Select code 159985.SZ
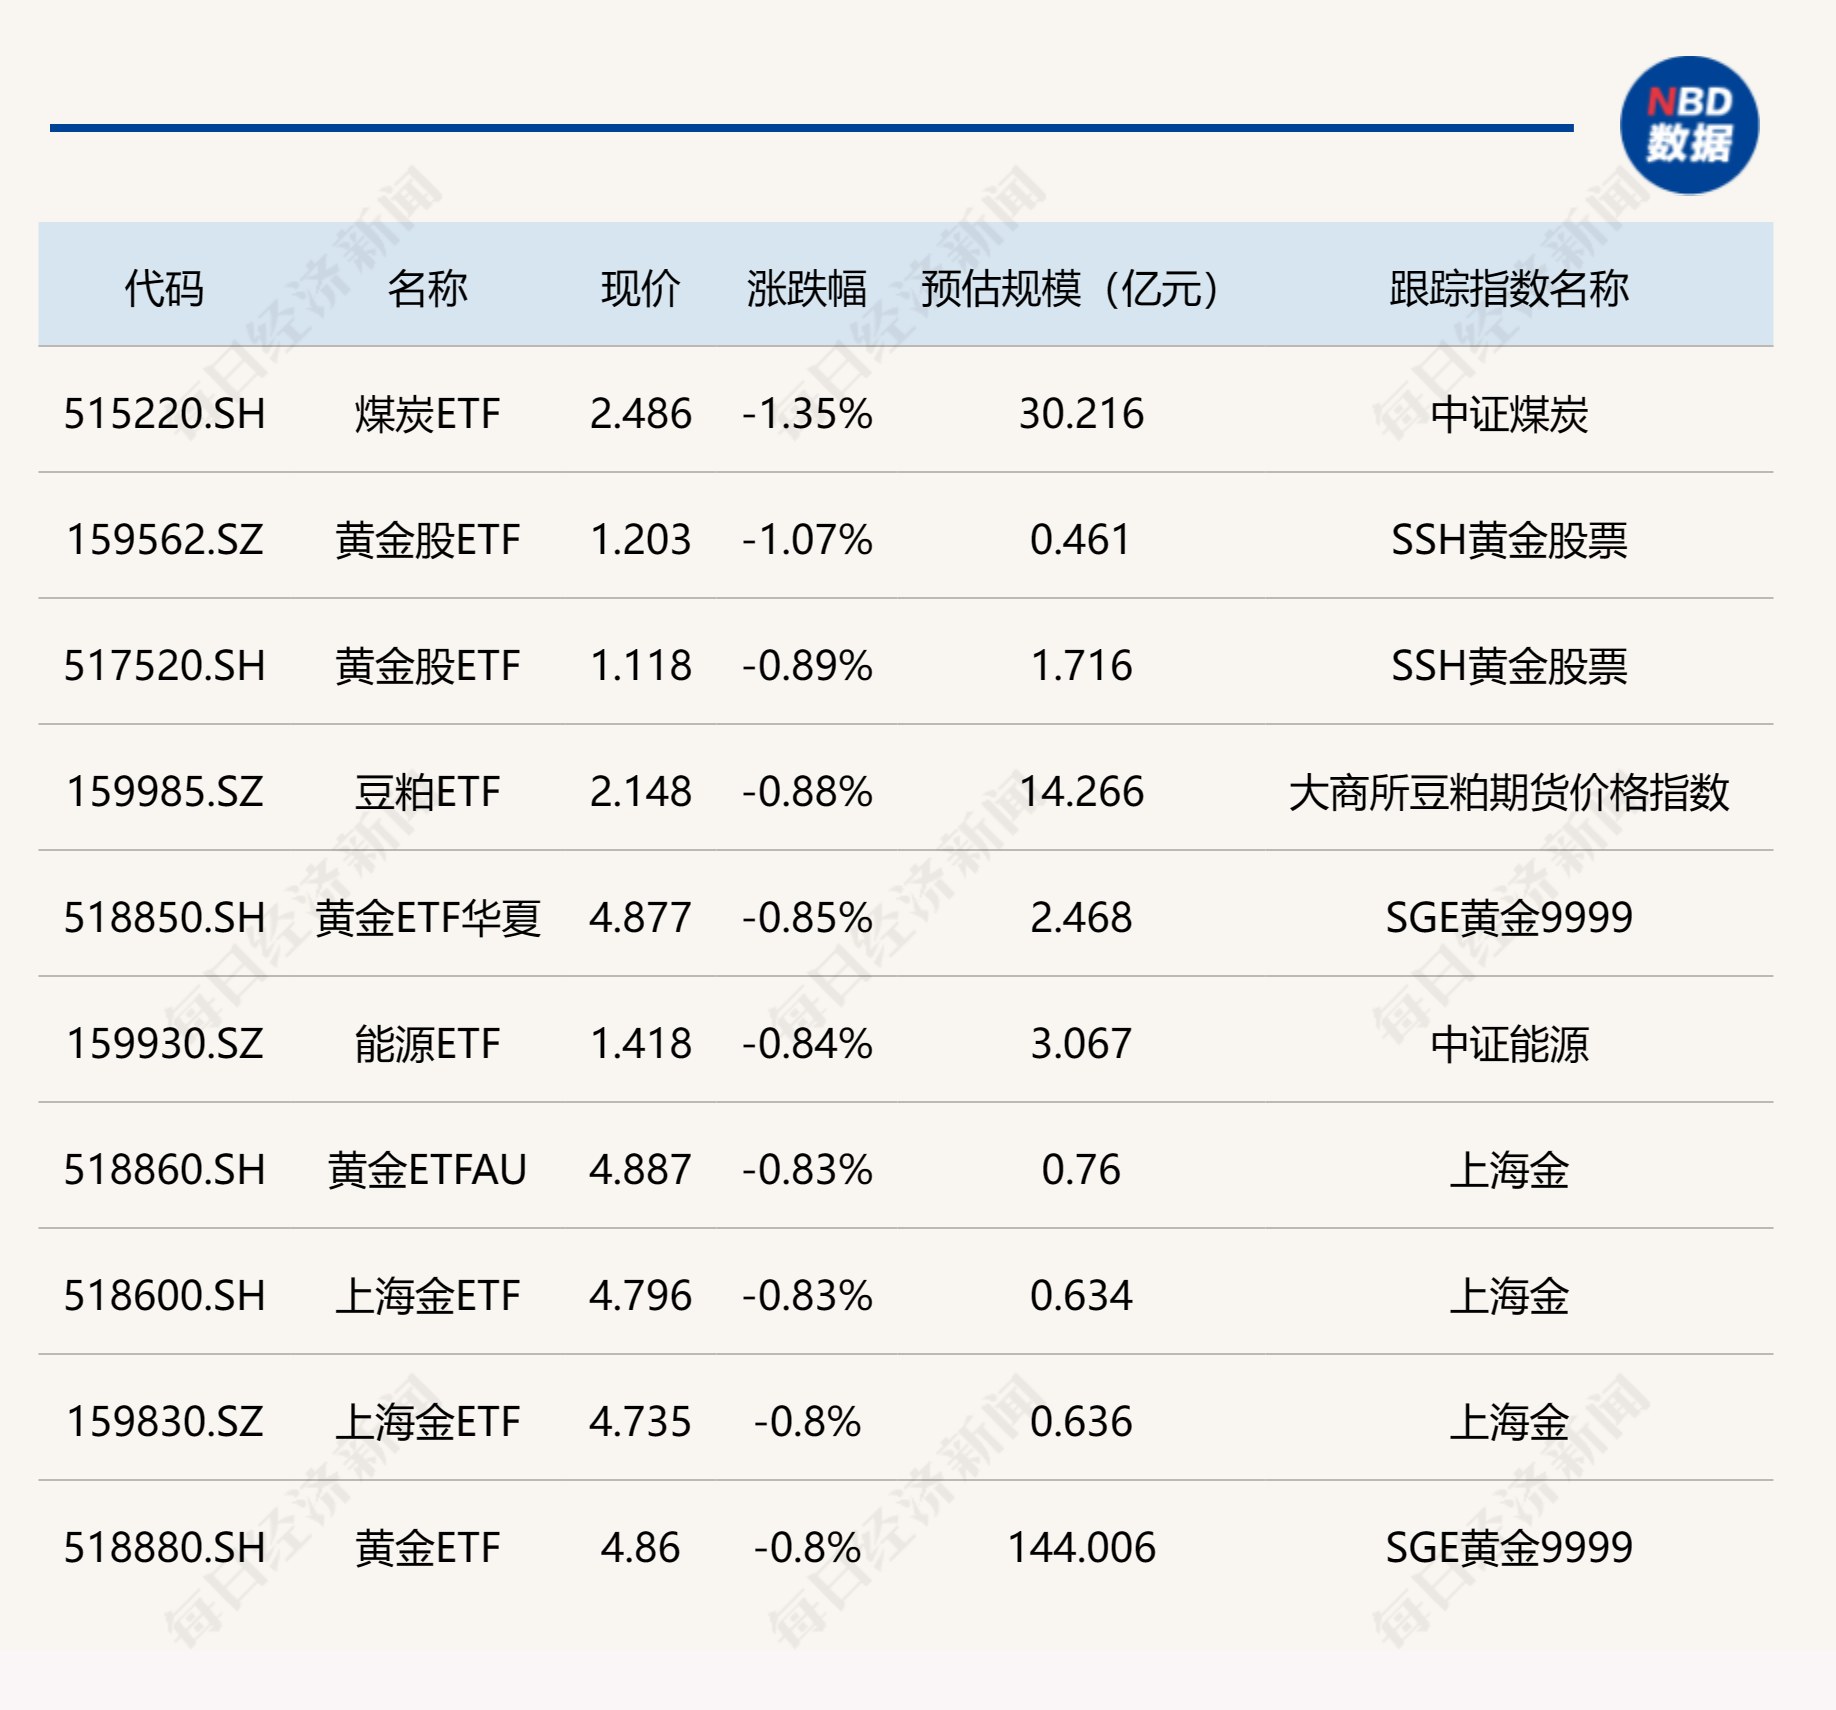Screen dimensions: 1836x1710 [165, 792]
